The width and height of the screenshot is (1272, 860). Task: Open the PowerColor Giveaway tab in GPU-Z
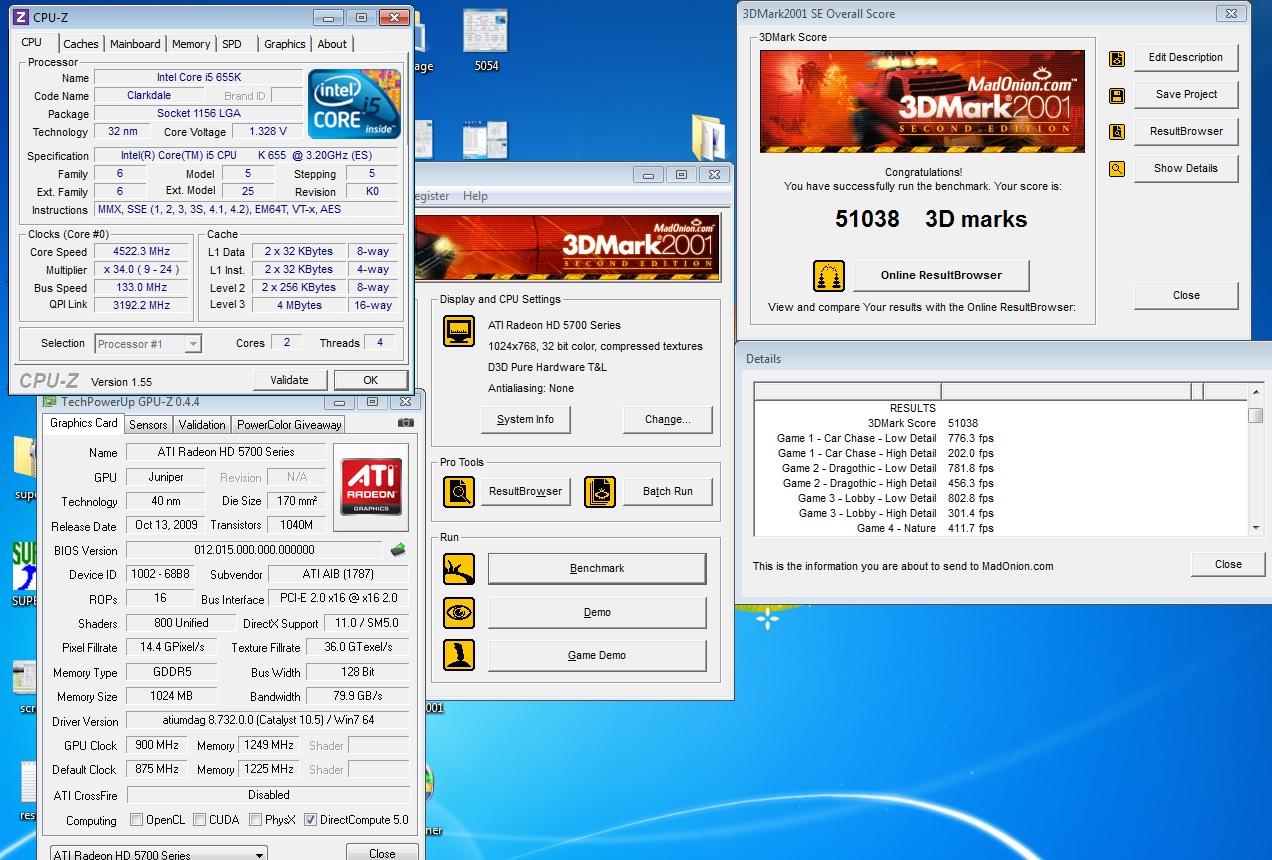[x=289, y=425]
